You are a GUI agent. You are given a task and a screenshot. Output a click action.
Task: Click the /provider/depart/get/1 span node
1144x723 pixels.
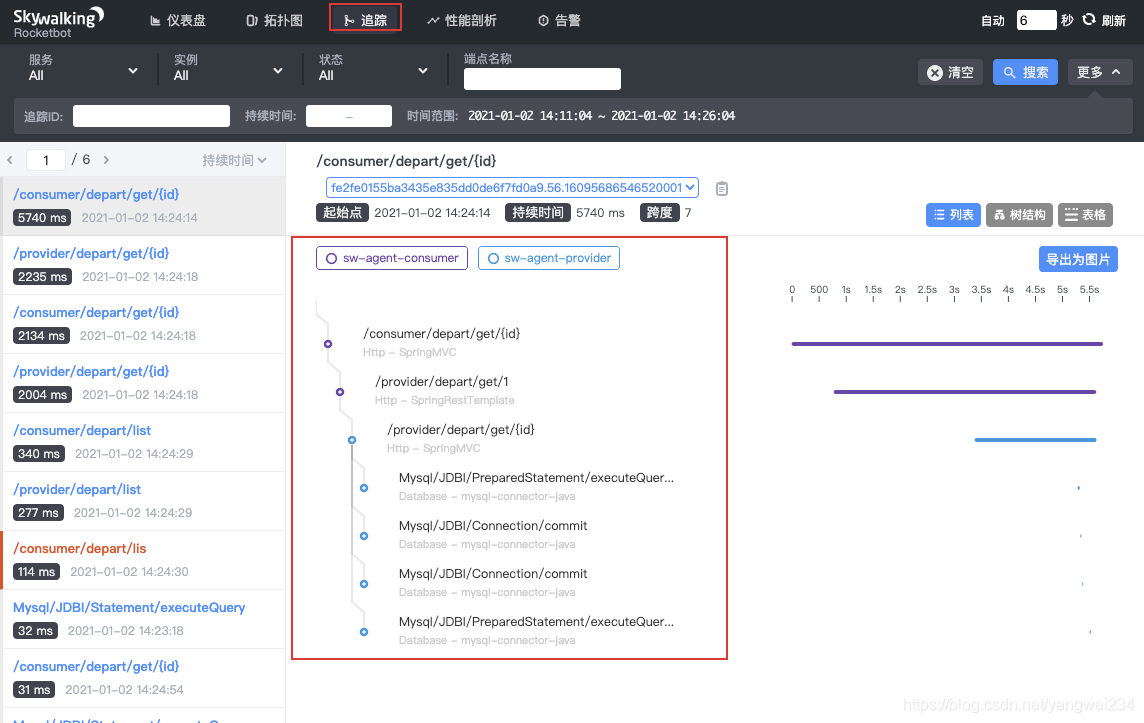click(340, 392)
